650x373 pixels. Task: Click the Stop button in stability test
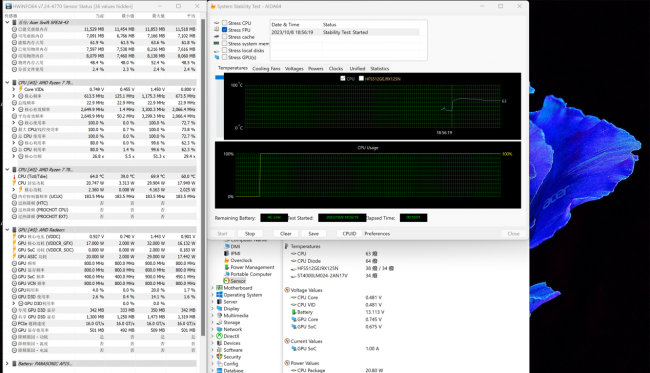pyautogui.click(x=250, y=234)
